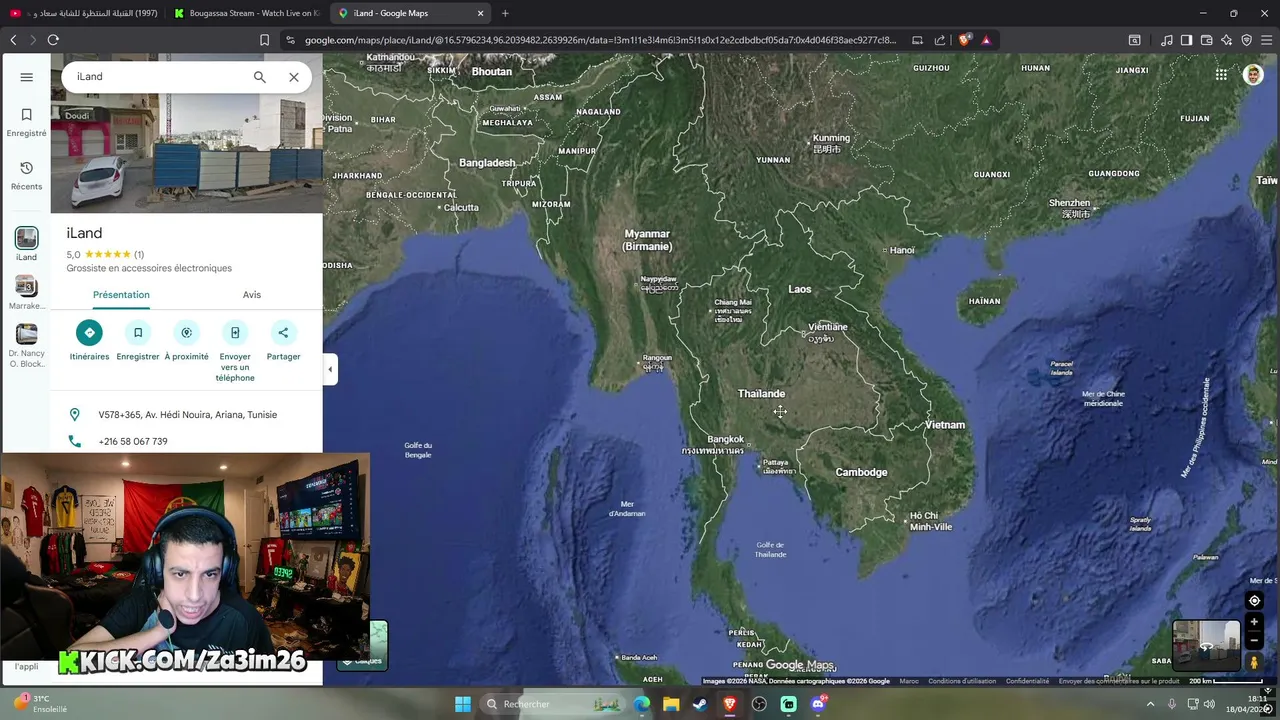1280x720 pixels.
Task: Open the Google apps grid
Action: 1221,75
